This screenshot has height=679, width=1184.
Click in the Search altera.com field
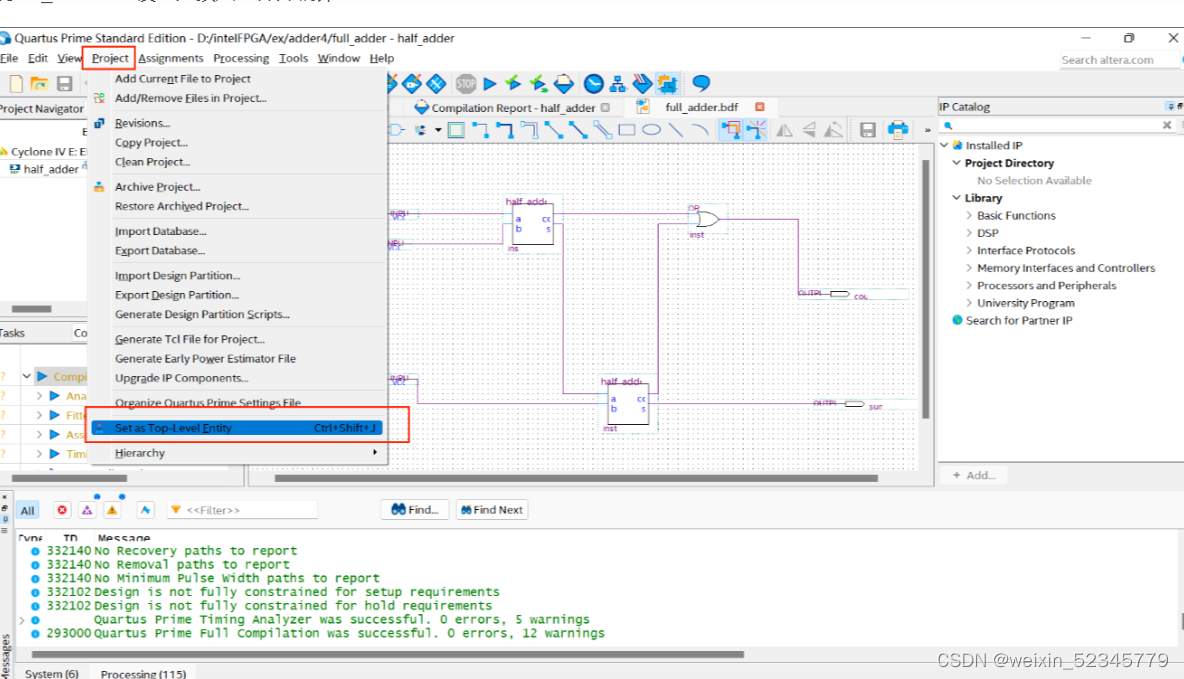click(1118, 60)
